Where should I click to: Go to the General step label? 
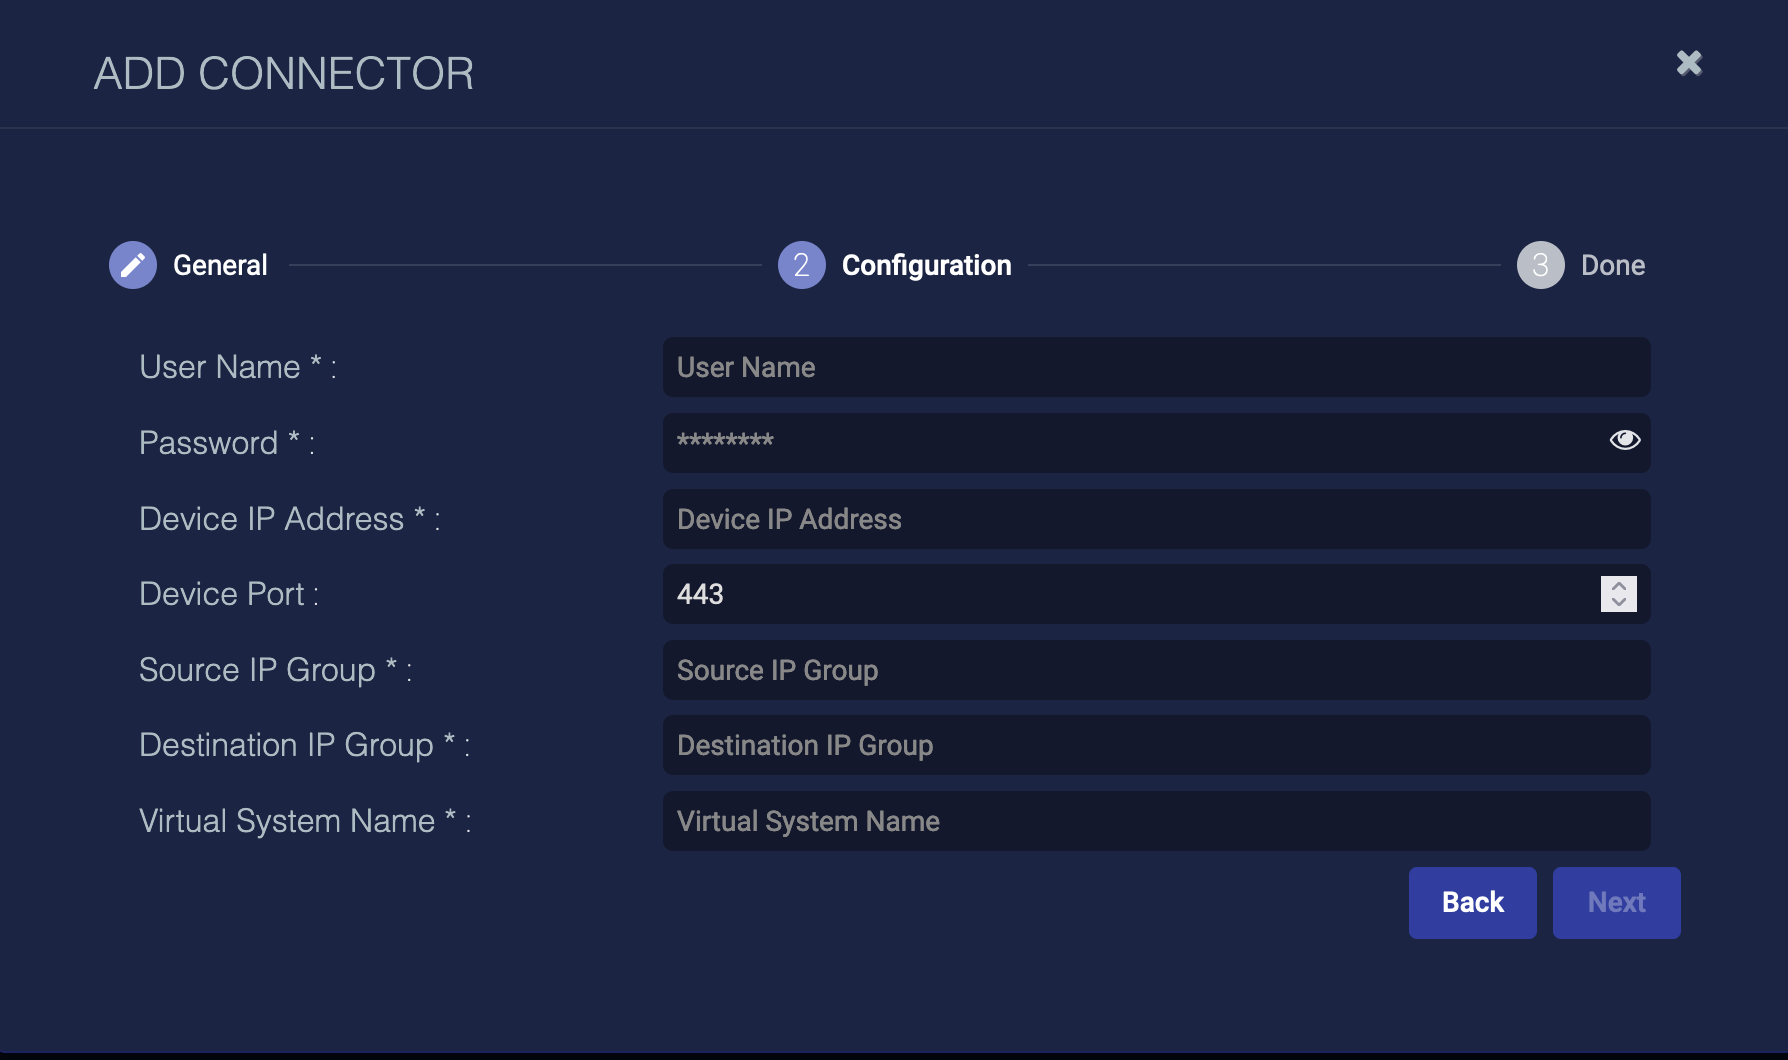[220, 265]
